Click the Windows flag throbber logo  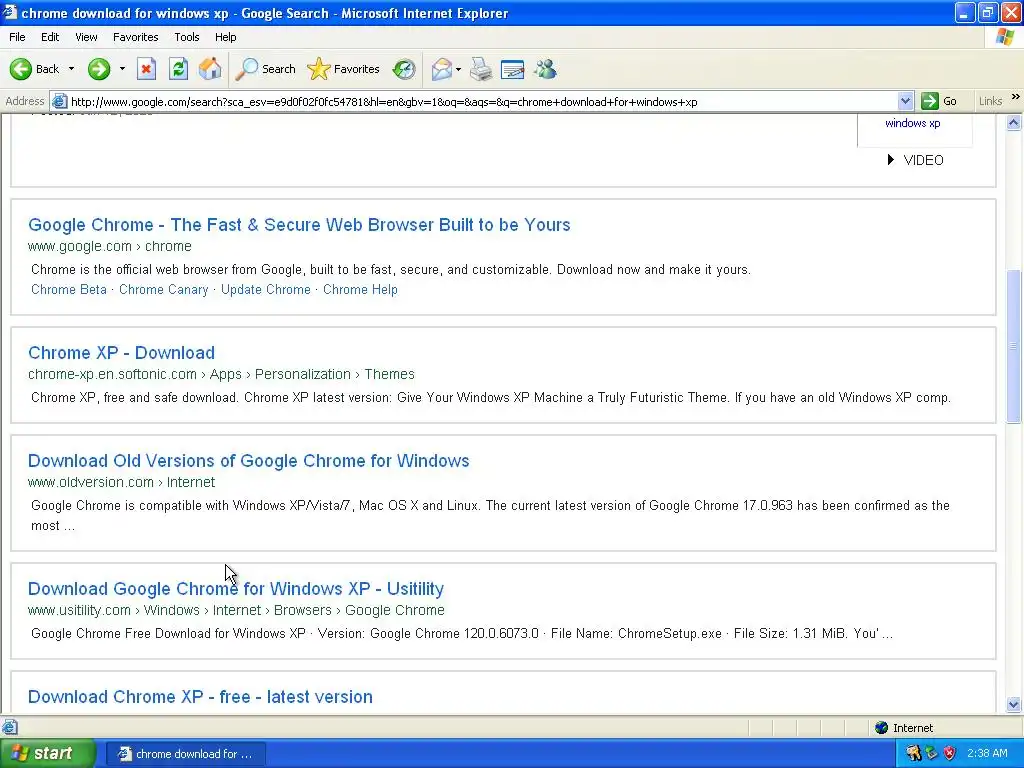tap(1005, 37)
